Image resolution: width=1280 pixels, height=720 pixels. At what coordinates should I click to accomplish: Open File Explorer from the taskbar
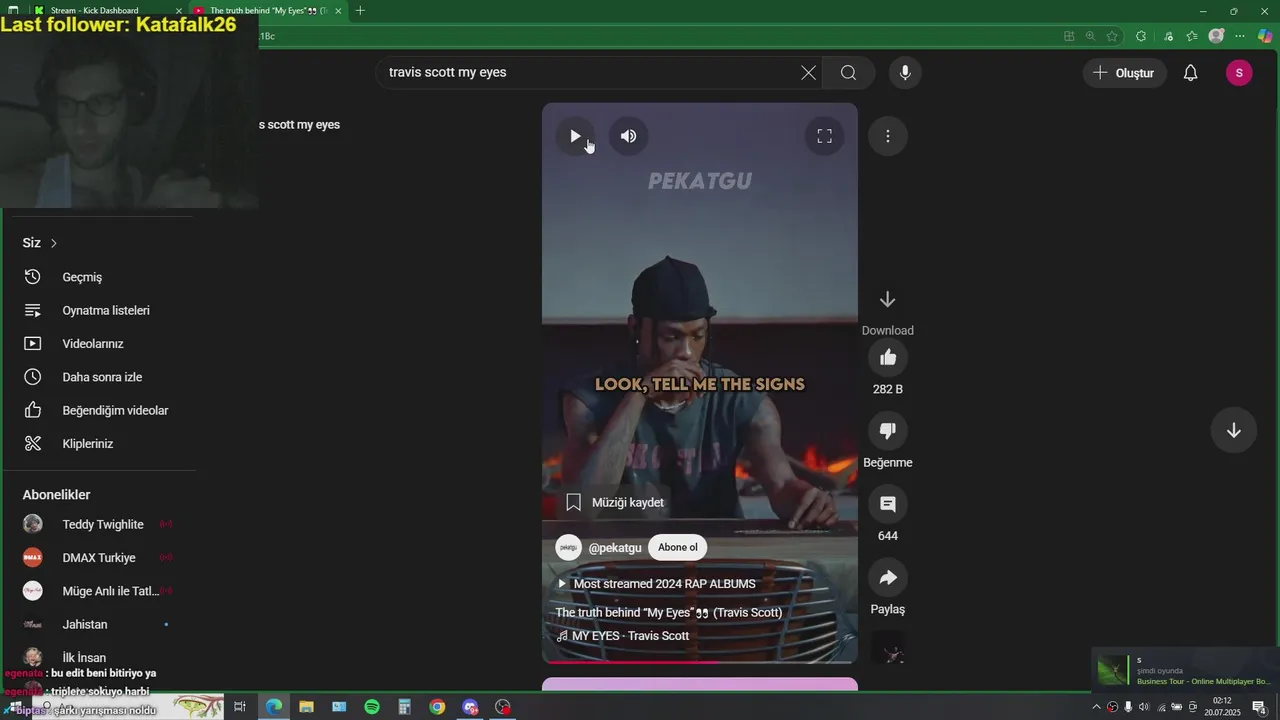pyautogui.click(x=306, y=707)
